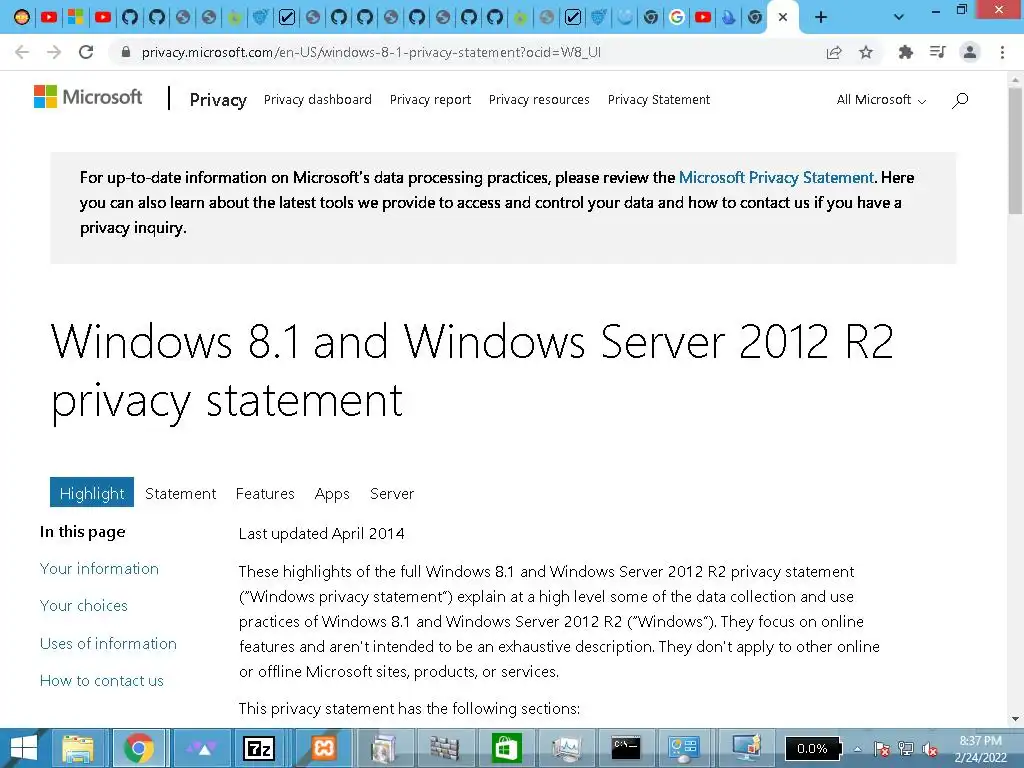Open the Extensions puzzle icon

tap(905, 52)
